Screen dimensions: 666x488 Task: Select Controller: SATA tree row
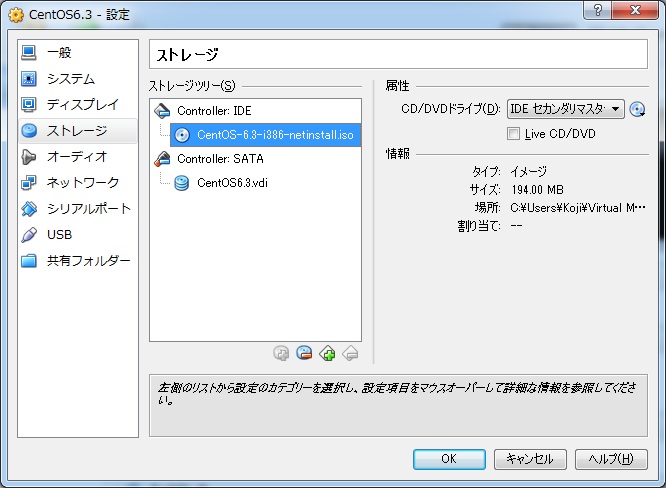[255, 159]
